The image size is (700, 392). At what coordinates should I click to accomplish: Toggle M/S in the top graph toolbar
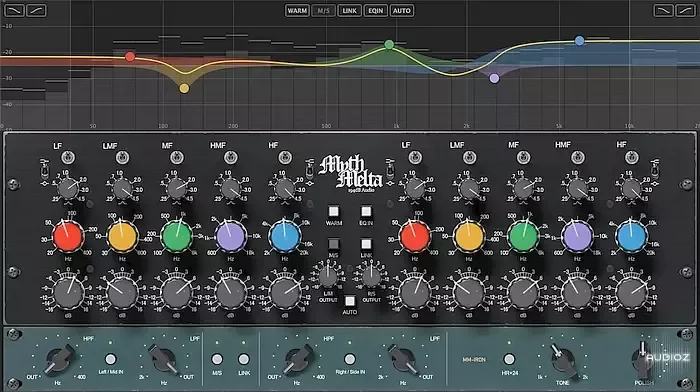[x=323, y=11]
